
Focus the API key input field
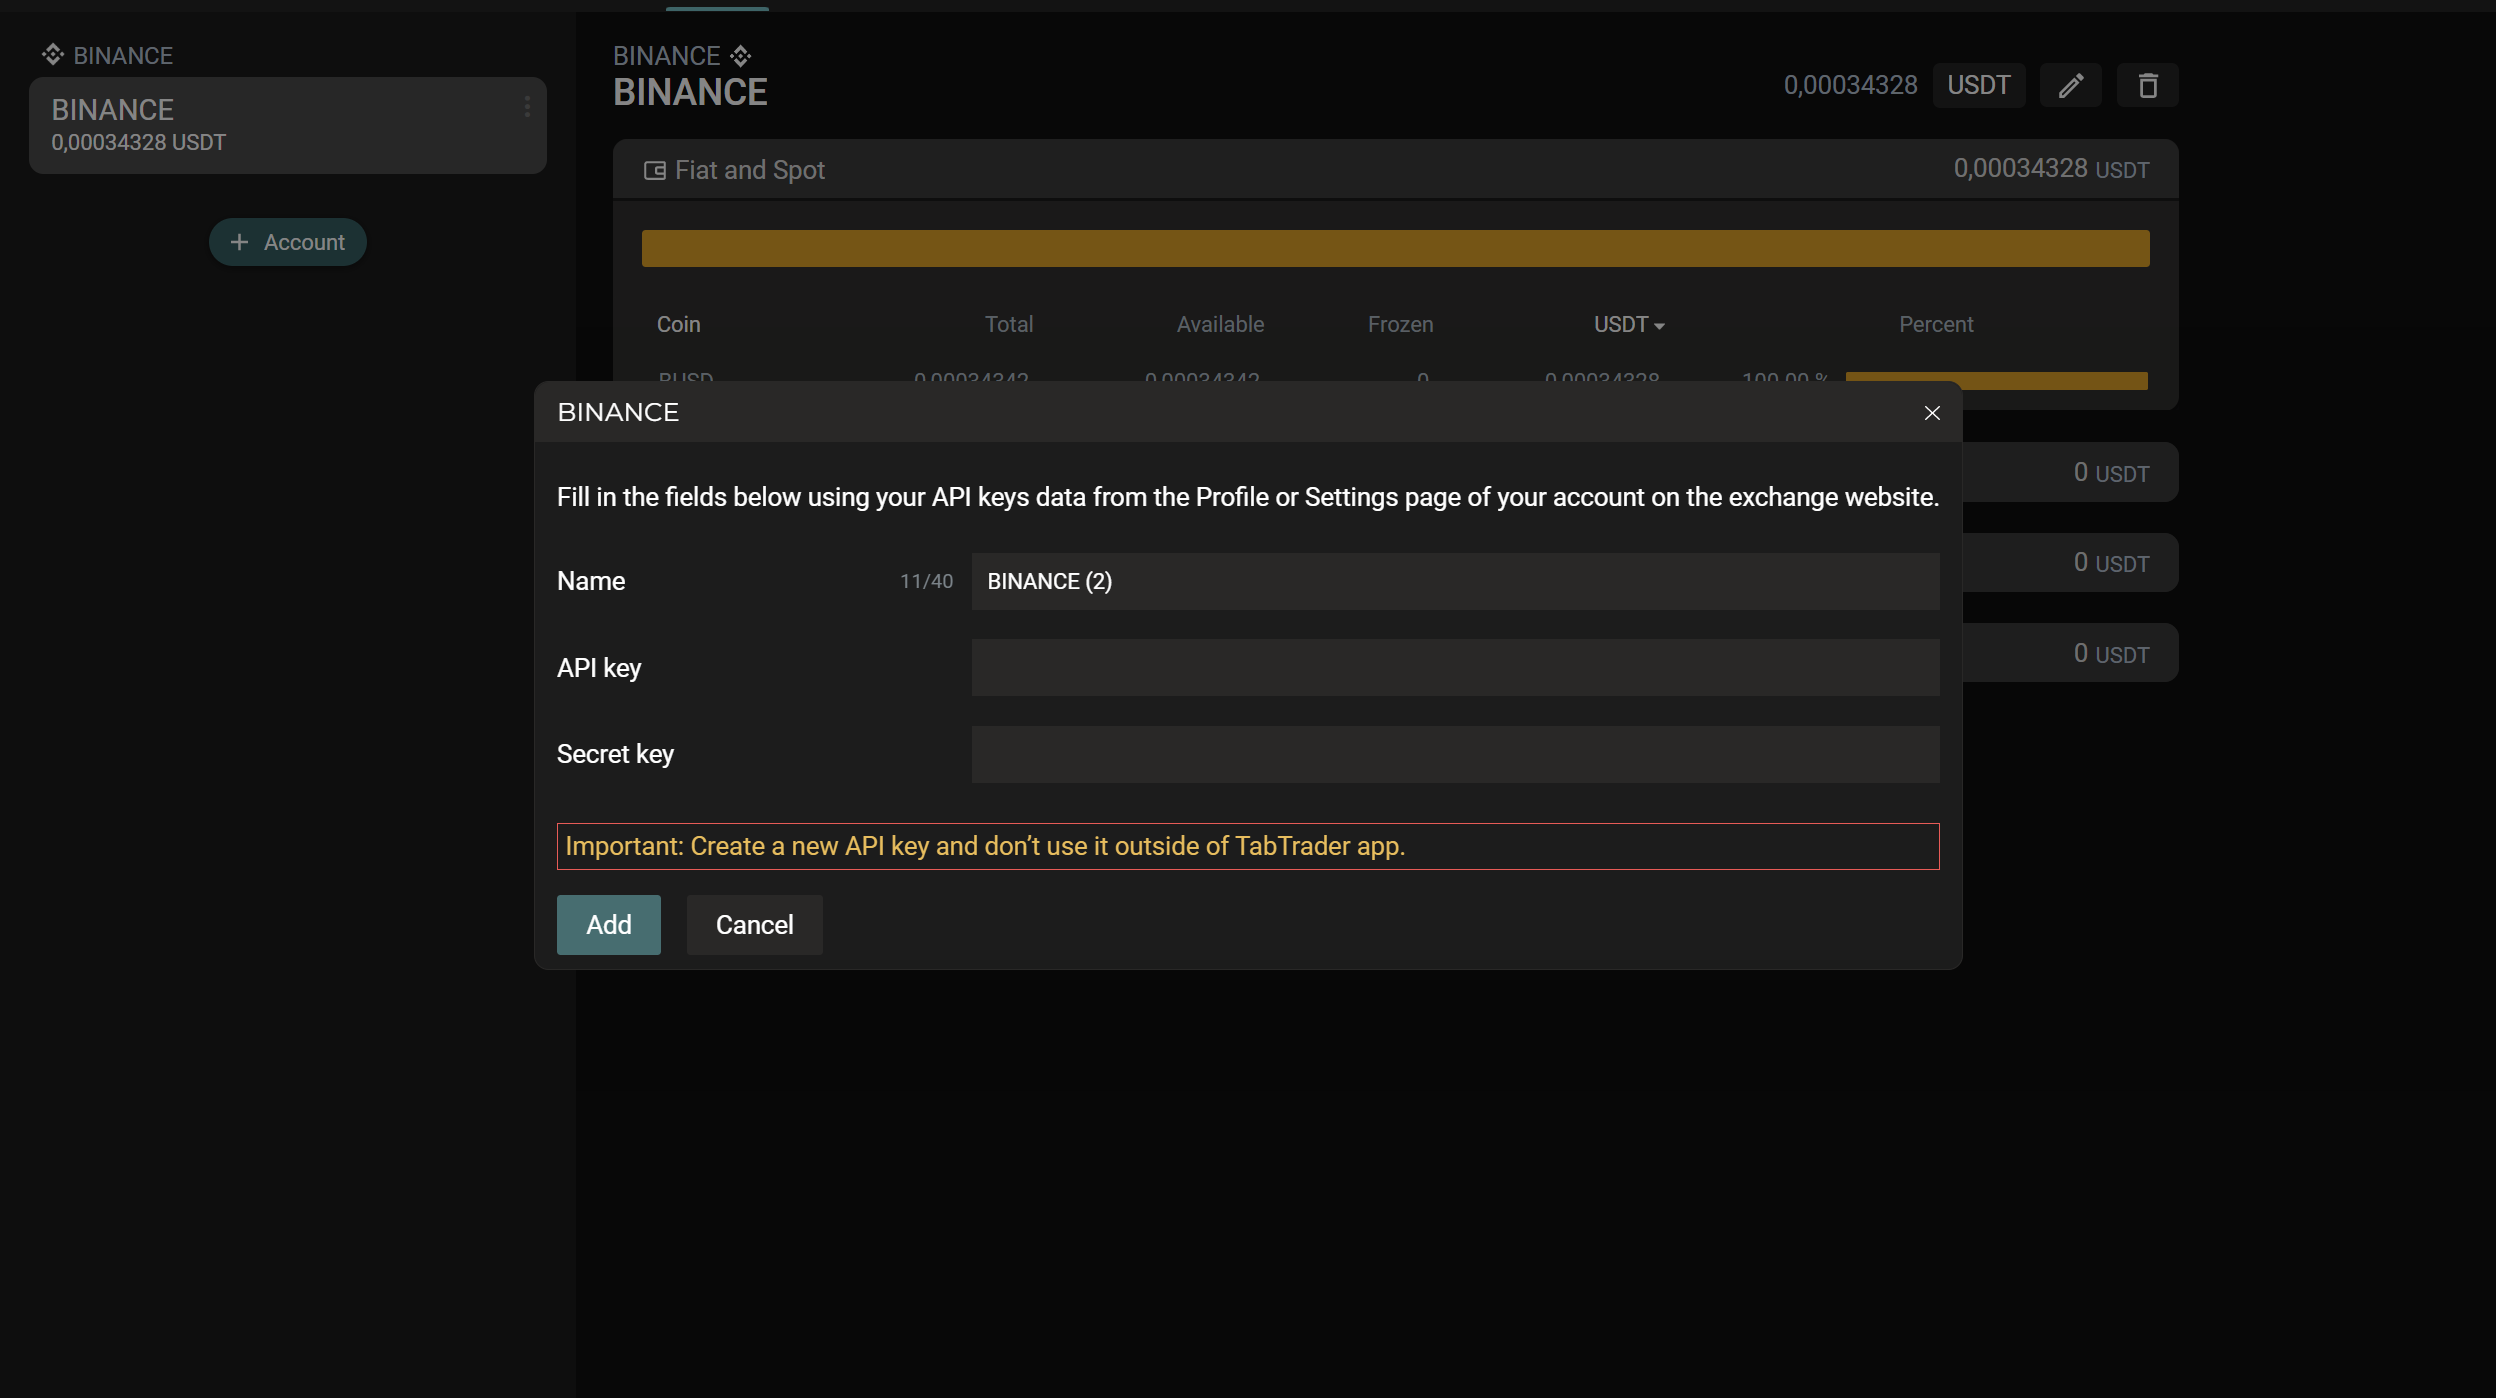click(x=1455, y=668)
